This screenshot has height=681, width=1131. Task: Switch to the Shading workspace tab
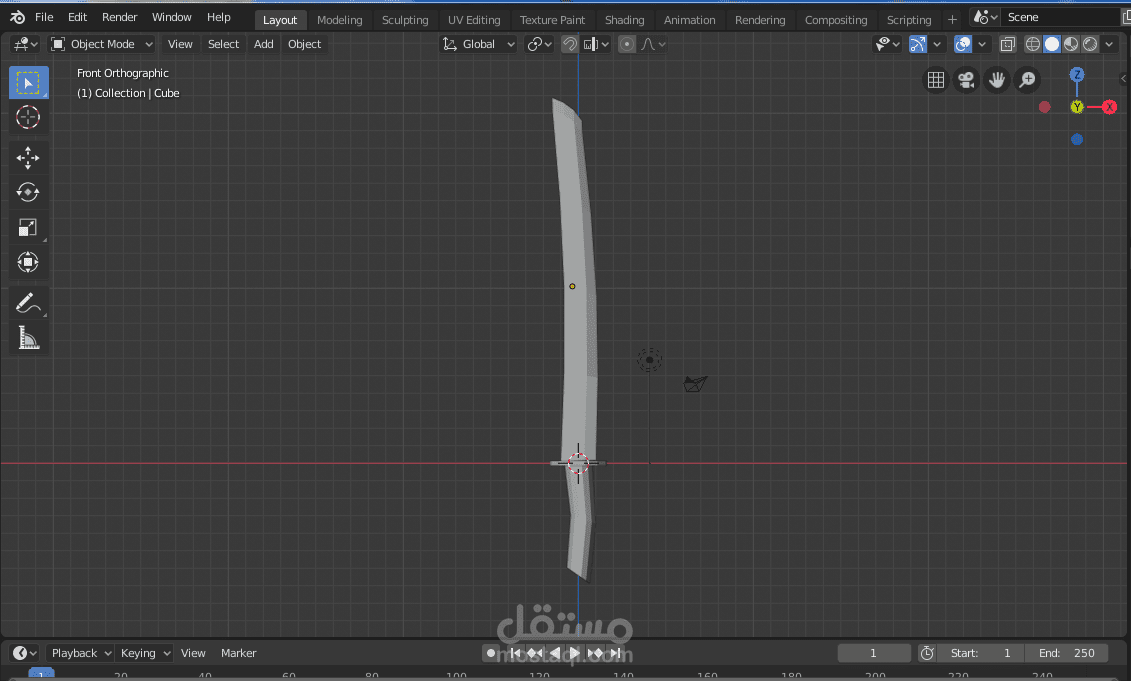(625, 19)
